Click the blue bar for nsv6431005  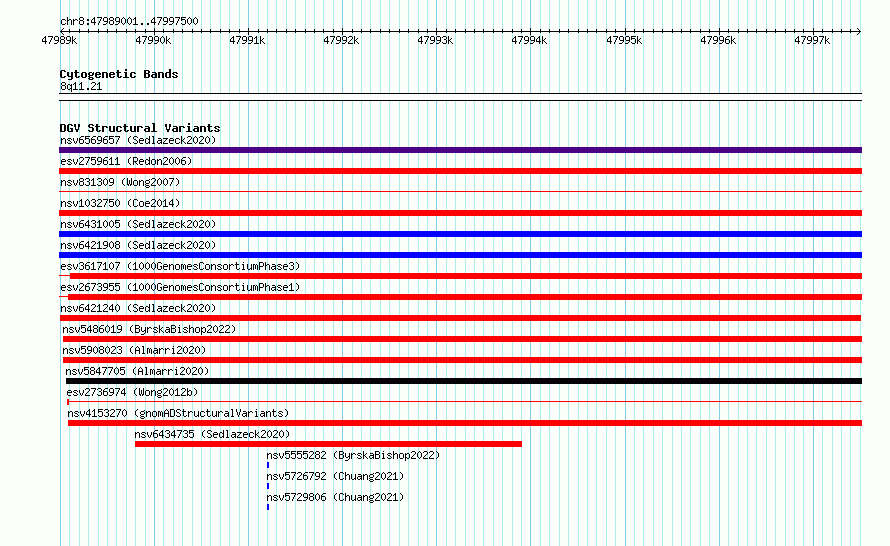pos(460,234)
